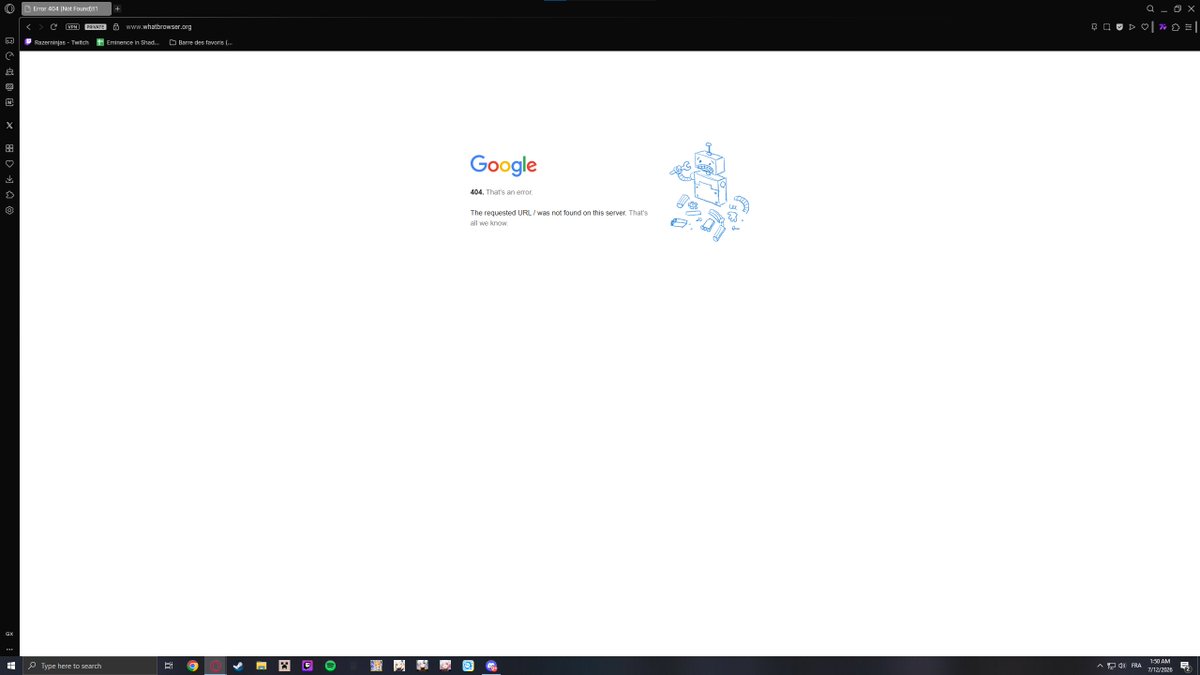Switch to Opera GX taskbar icon

[216, 665]
